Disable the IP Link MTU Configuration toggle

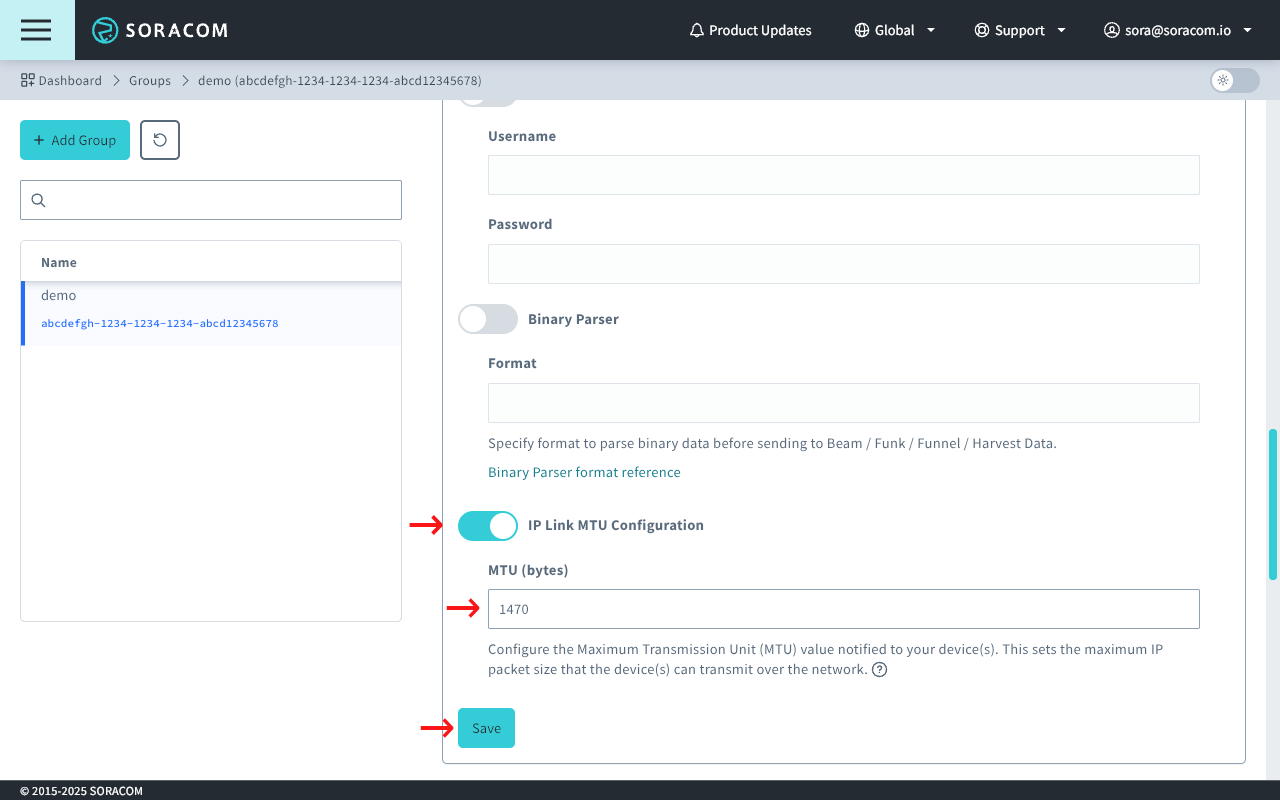(487, 525)
